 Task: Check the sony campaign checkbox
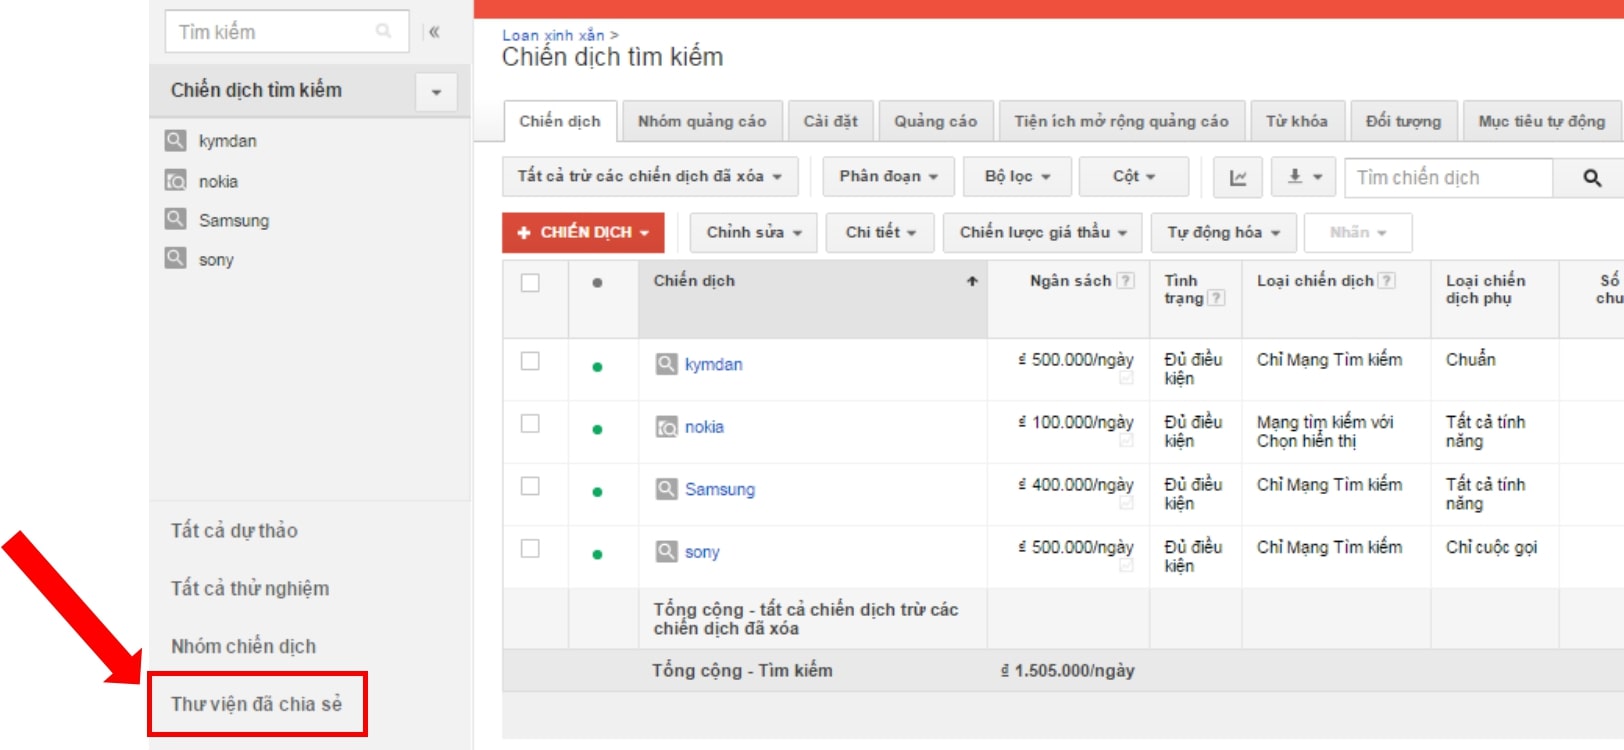click(x=530, y=549)
